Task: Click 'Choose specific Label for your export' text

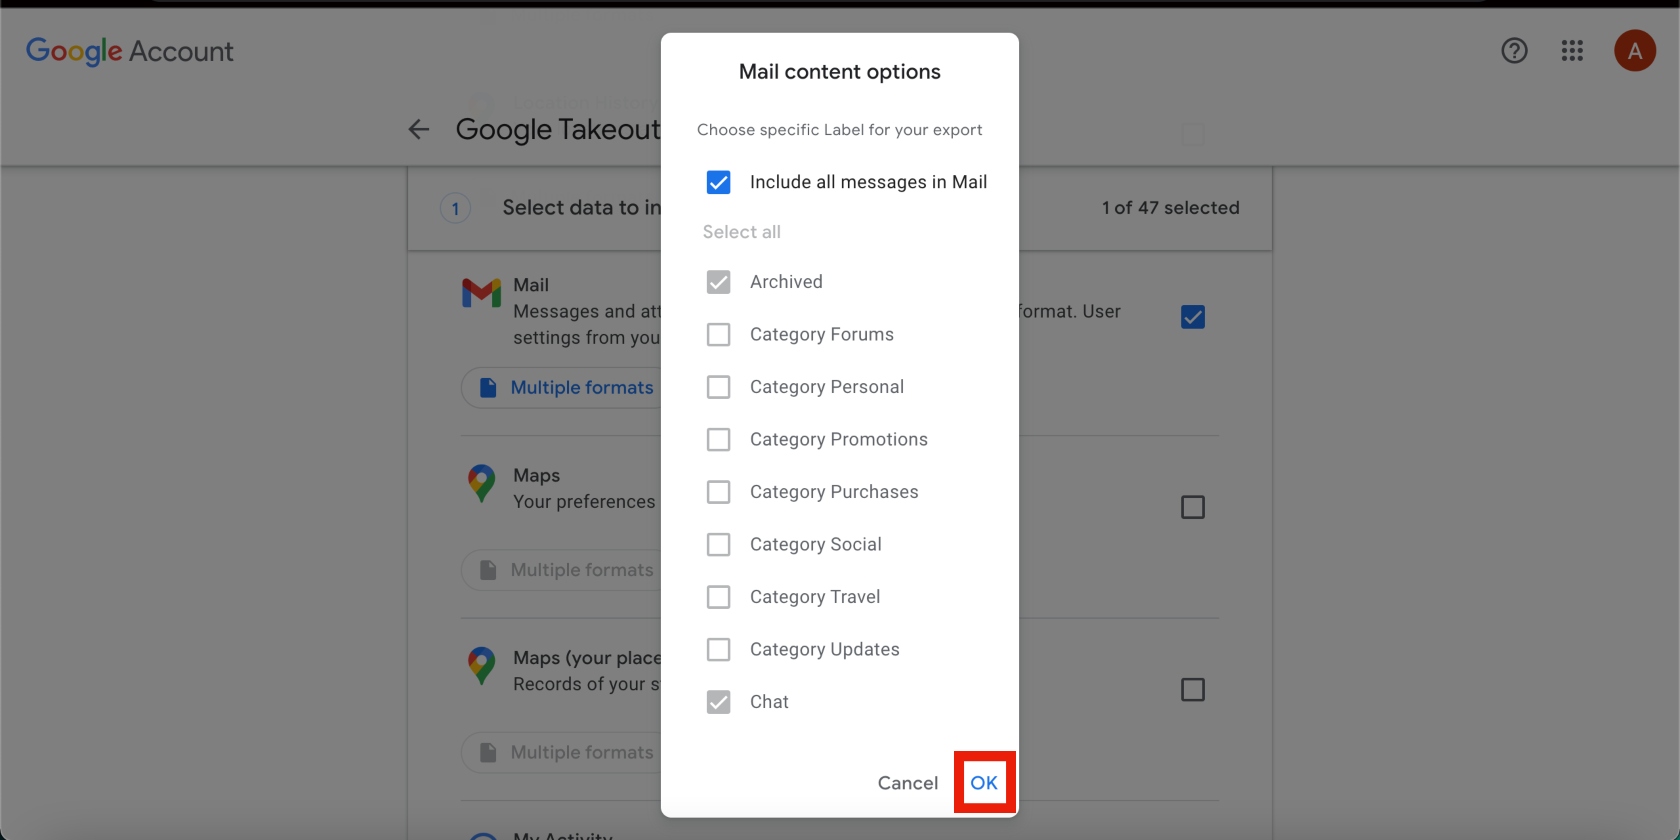Action: click(840, 130)
